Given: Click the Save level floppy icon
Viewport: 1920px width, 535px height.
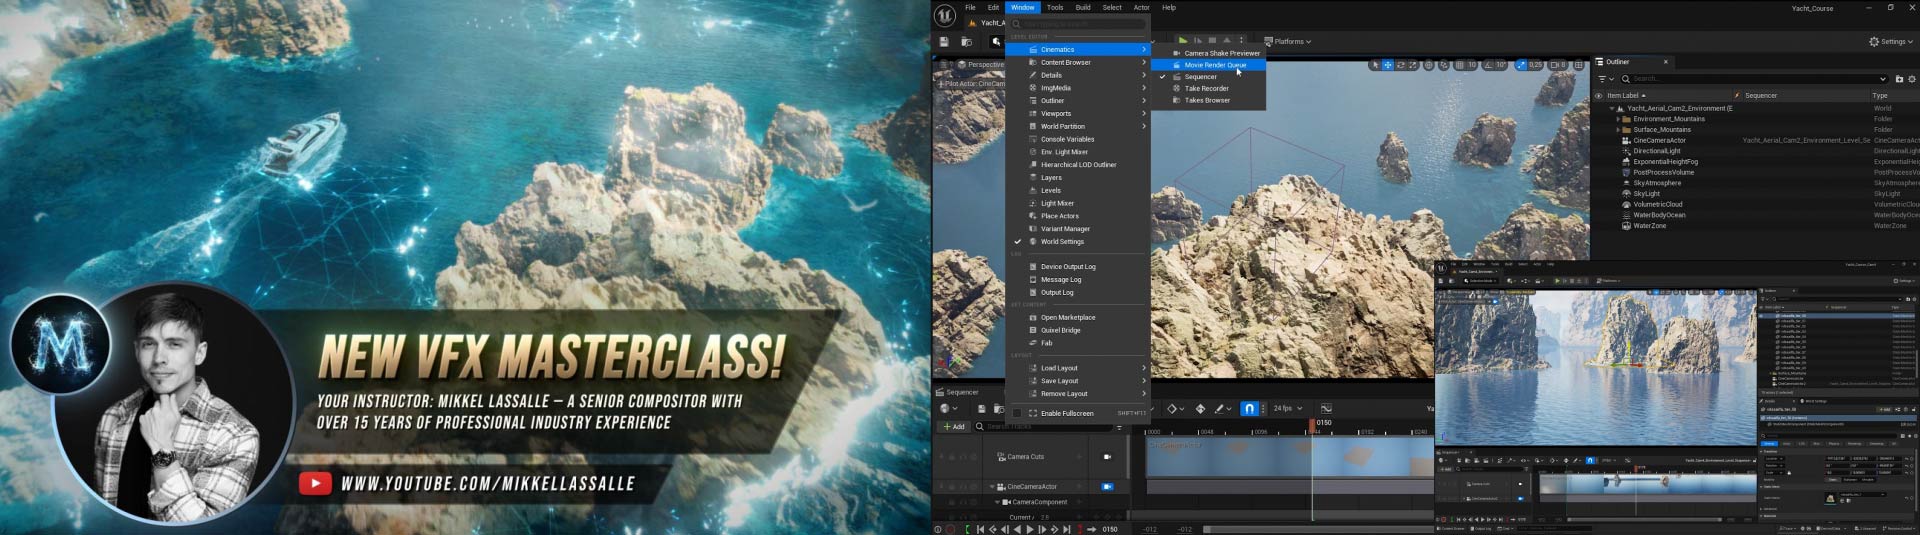Looking at the screenshot, I should point(943,42).
